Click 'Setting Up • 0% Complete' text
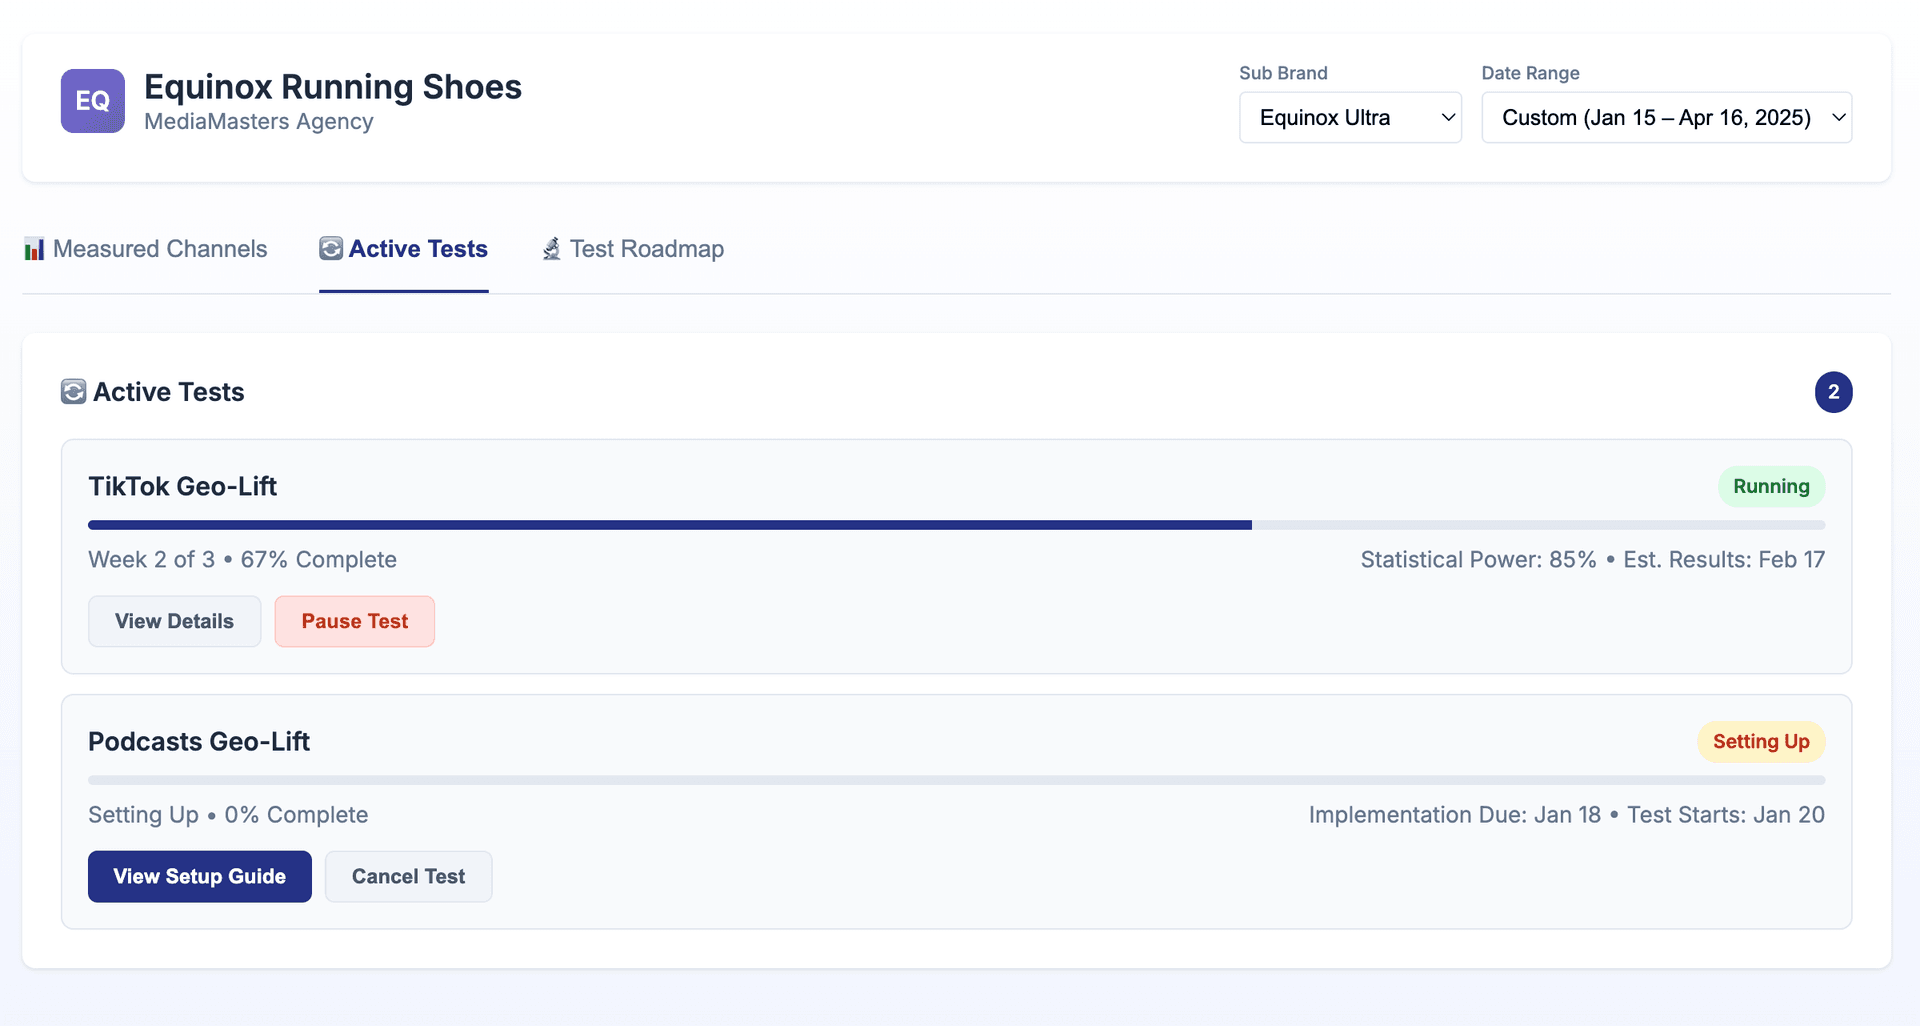Image resolution: width=1920 pixels, height=1026 pixels. click(x=228, y=815)
